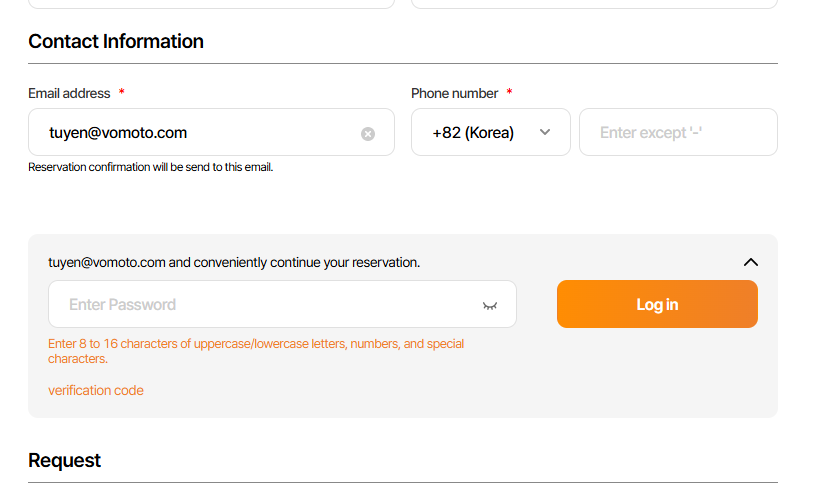Viewport: 819px width, 485px height.
Task: Clear the email address with the X icon
Action: point(368,133)
